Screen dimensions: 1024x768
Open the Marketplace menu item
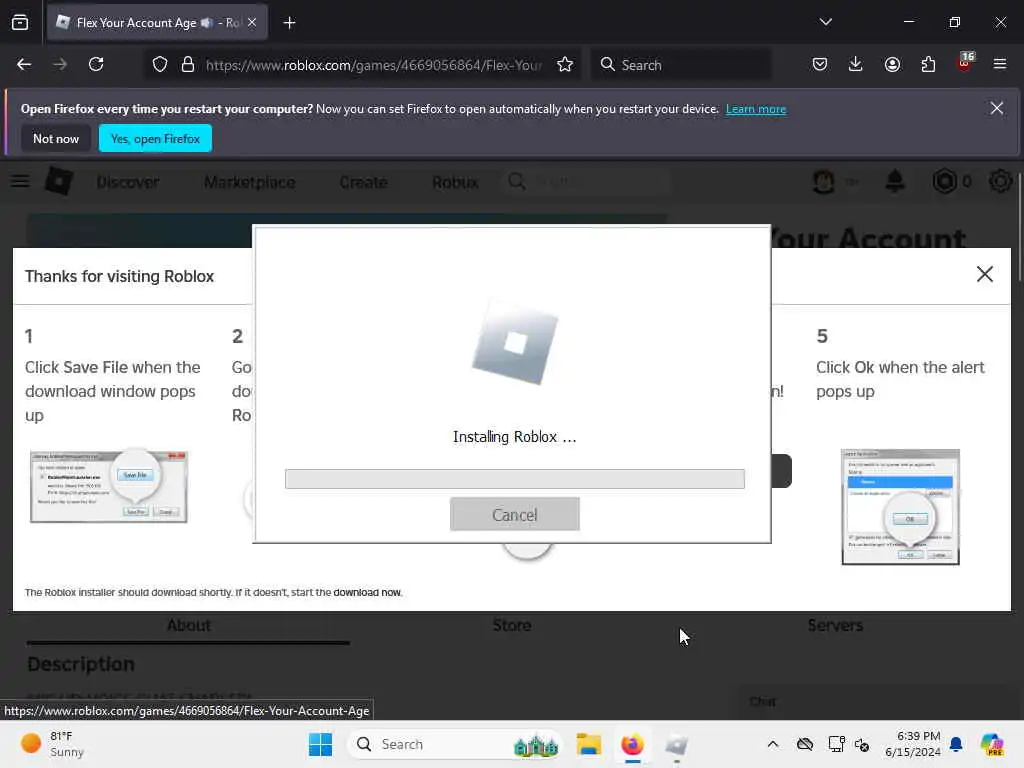(249, 182)
